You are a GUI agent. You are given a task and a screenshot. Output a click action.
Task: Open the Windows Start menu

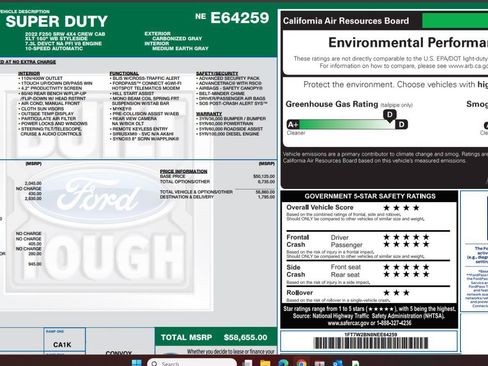[136, 363]
